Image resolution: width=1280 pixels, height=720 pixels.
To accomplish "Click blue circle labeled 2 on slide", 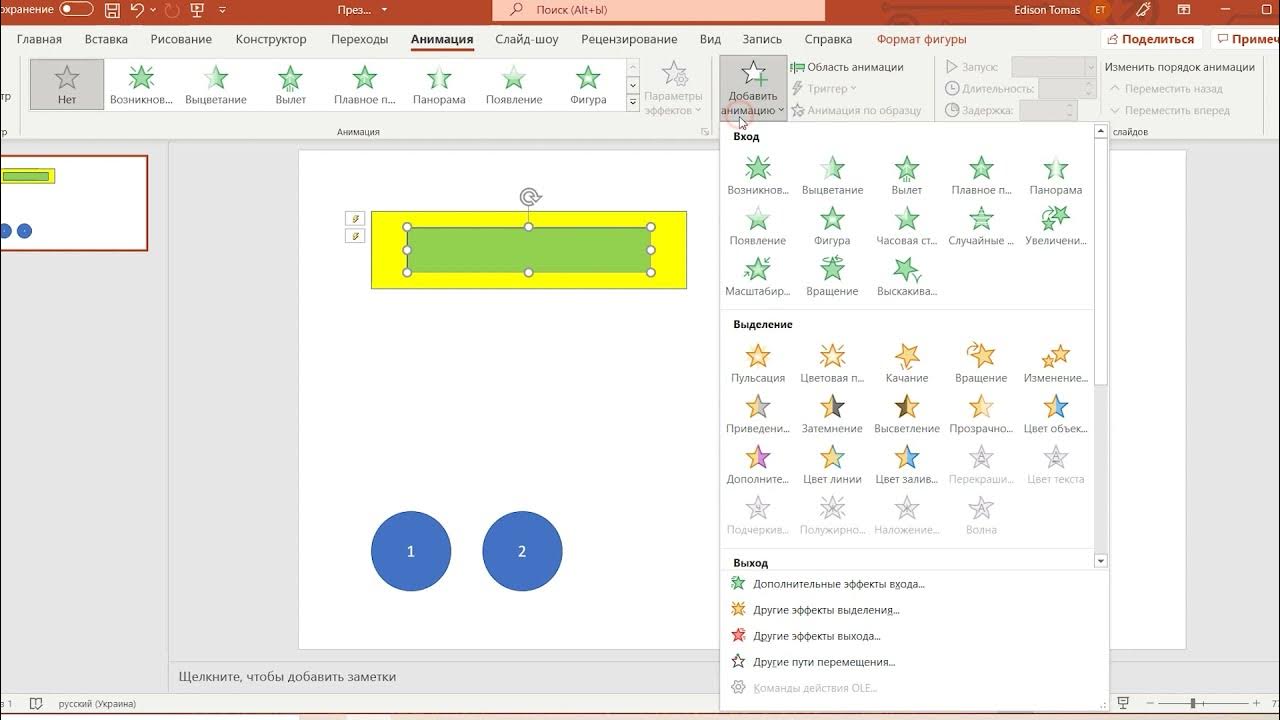I will 522,551.
